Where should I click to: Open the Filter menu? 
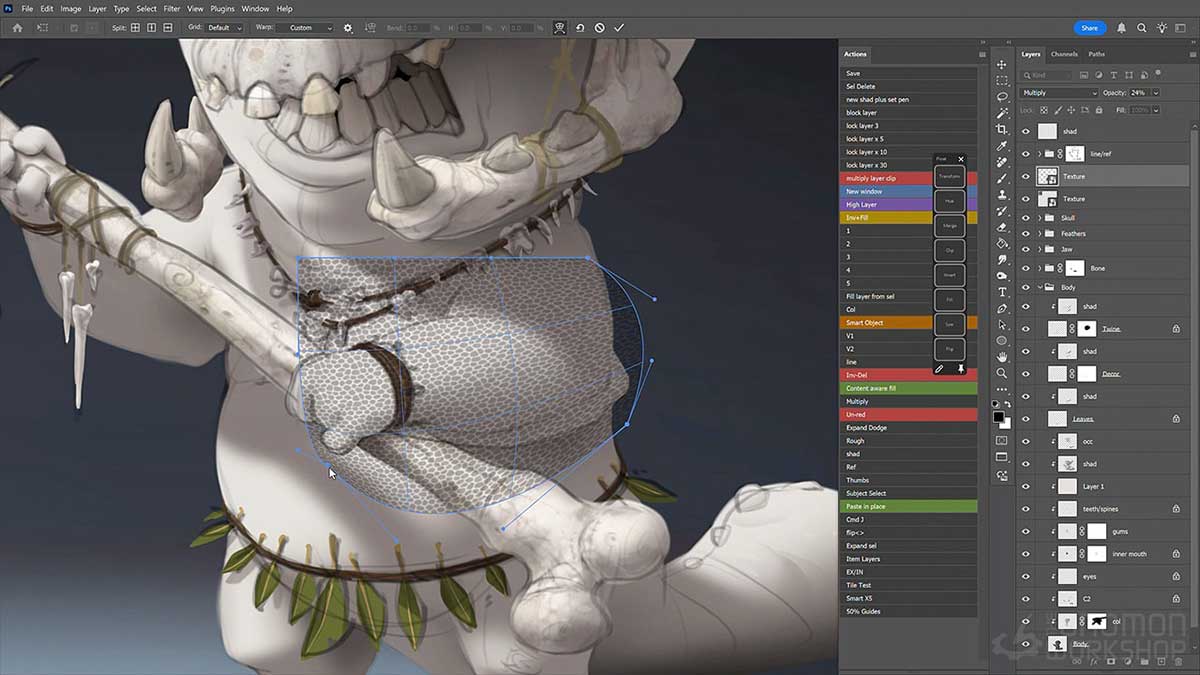coord(171,8)
